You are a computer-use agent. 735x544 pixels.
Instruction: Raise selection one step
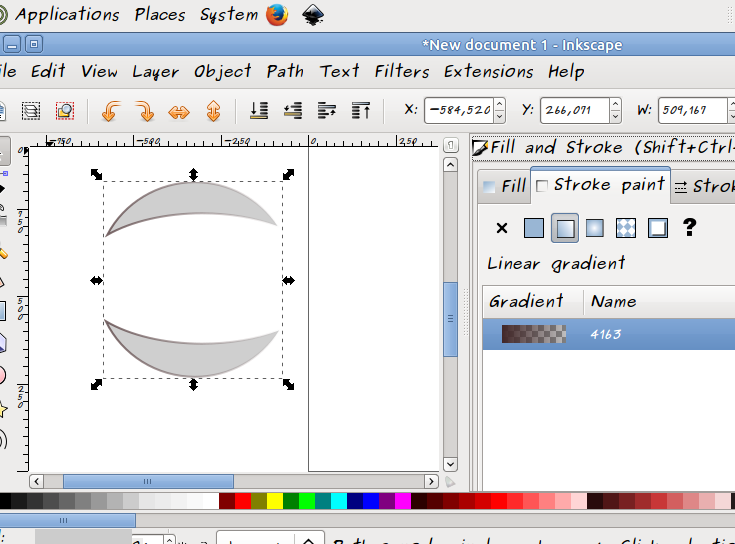(327, 111)
